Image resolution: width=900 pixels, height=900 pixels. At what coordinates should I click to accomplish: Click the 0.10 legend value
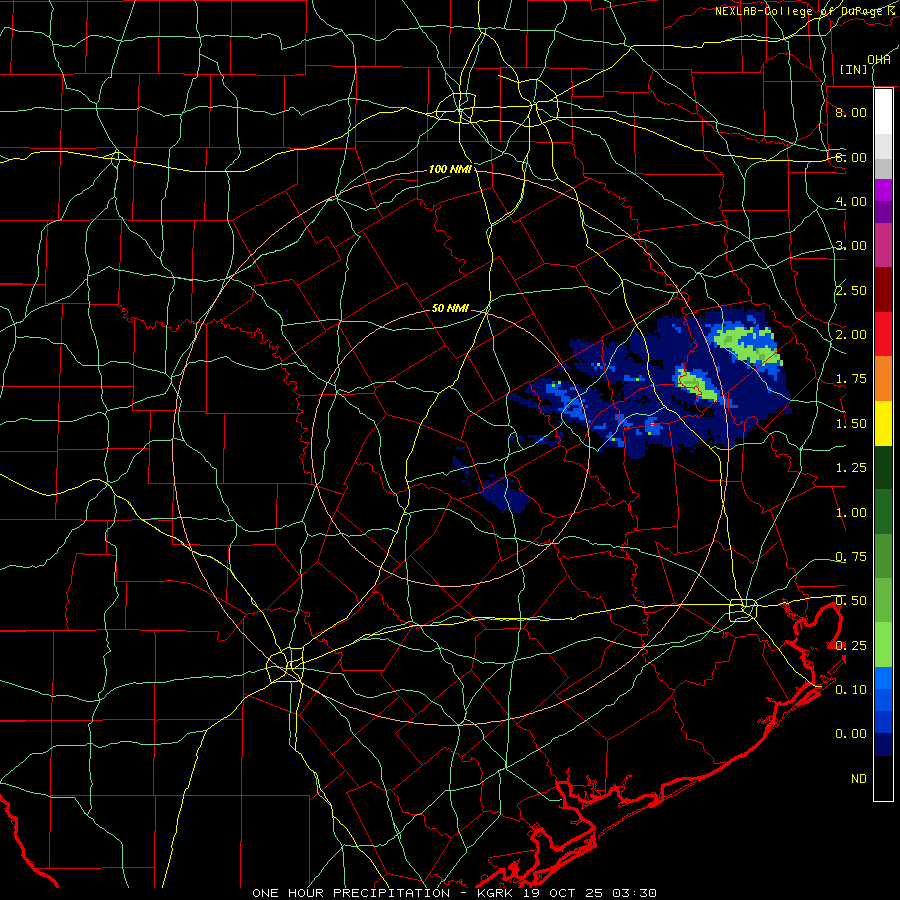(x=851, y=690)
